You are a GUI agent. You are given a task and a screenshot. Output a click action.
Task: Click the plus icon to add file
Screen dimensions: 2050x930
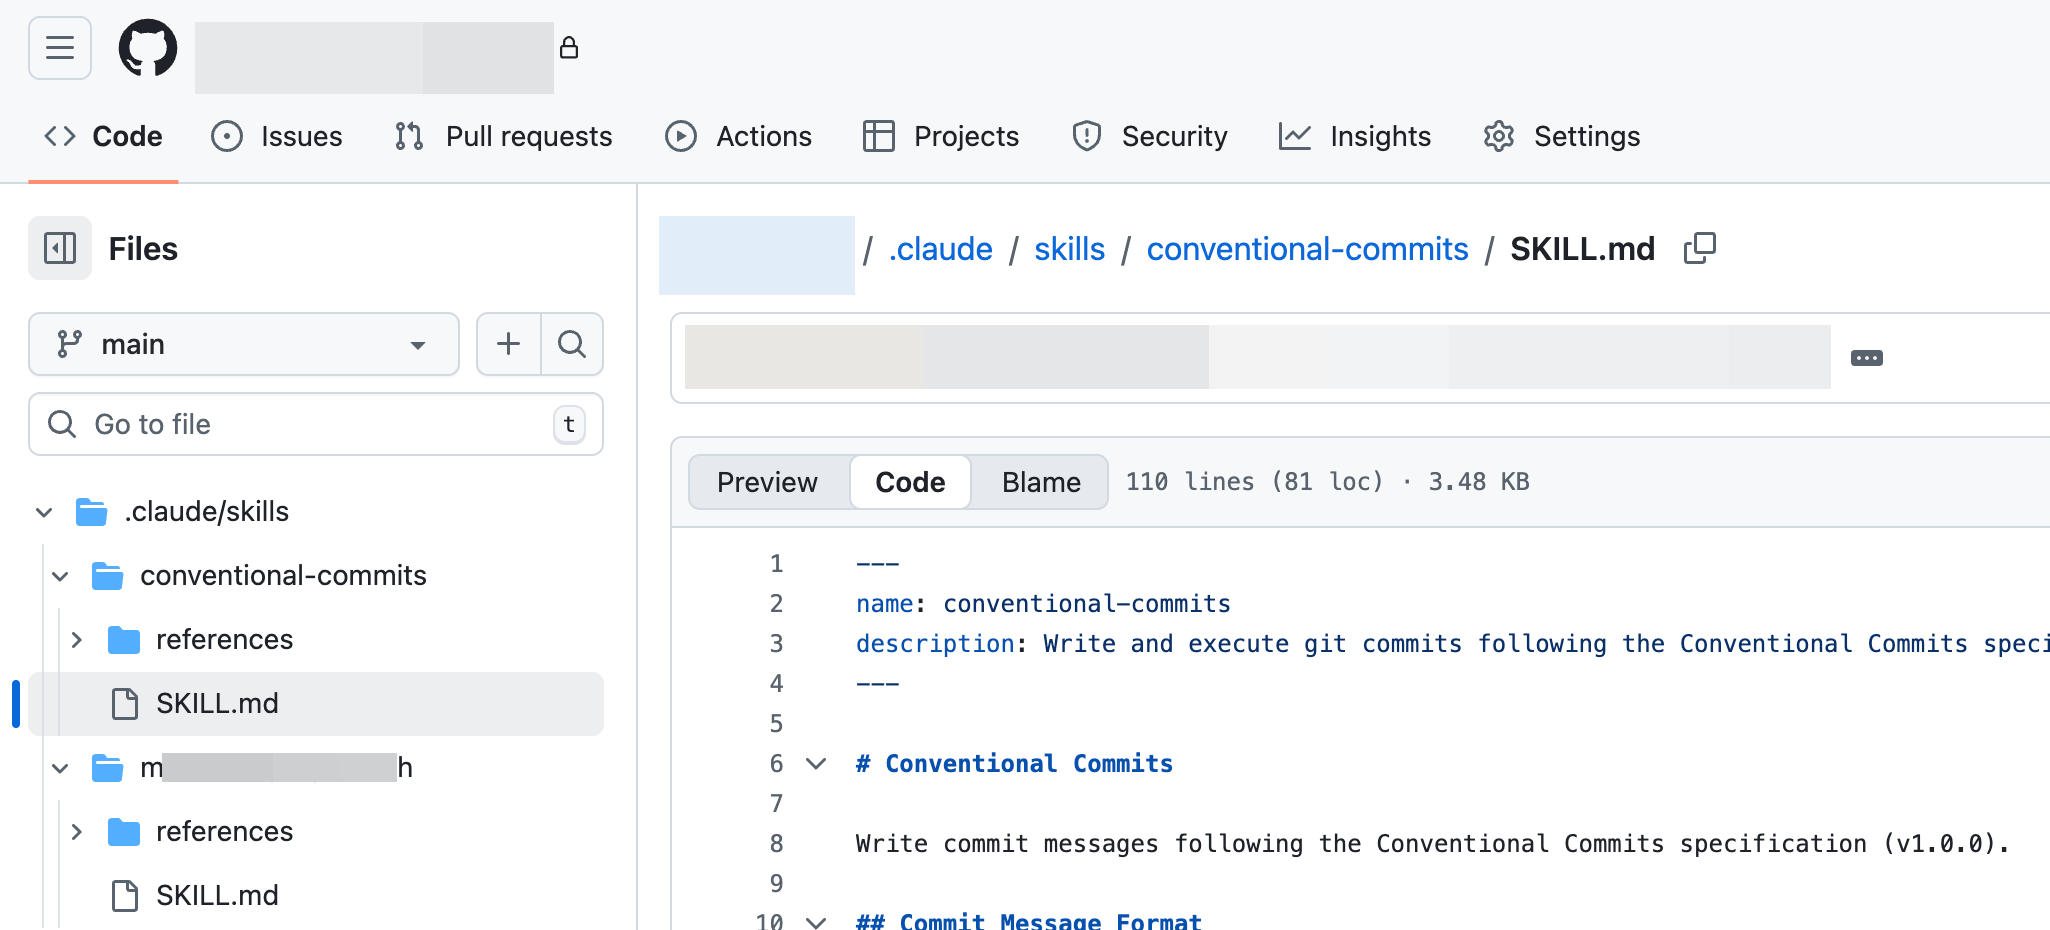[508, 344]
